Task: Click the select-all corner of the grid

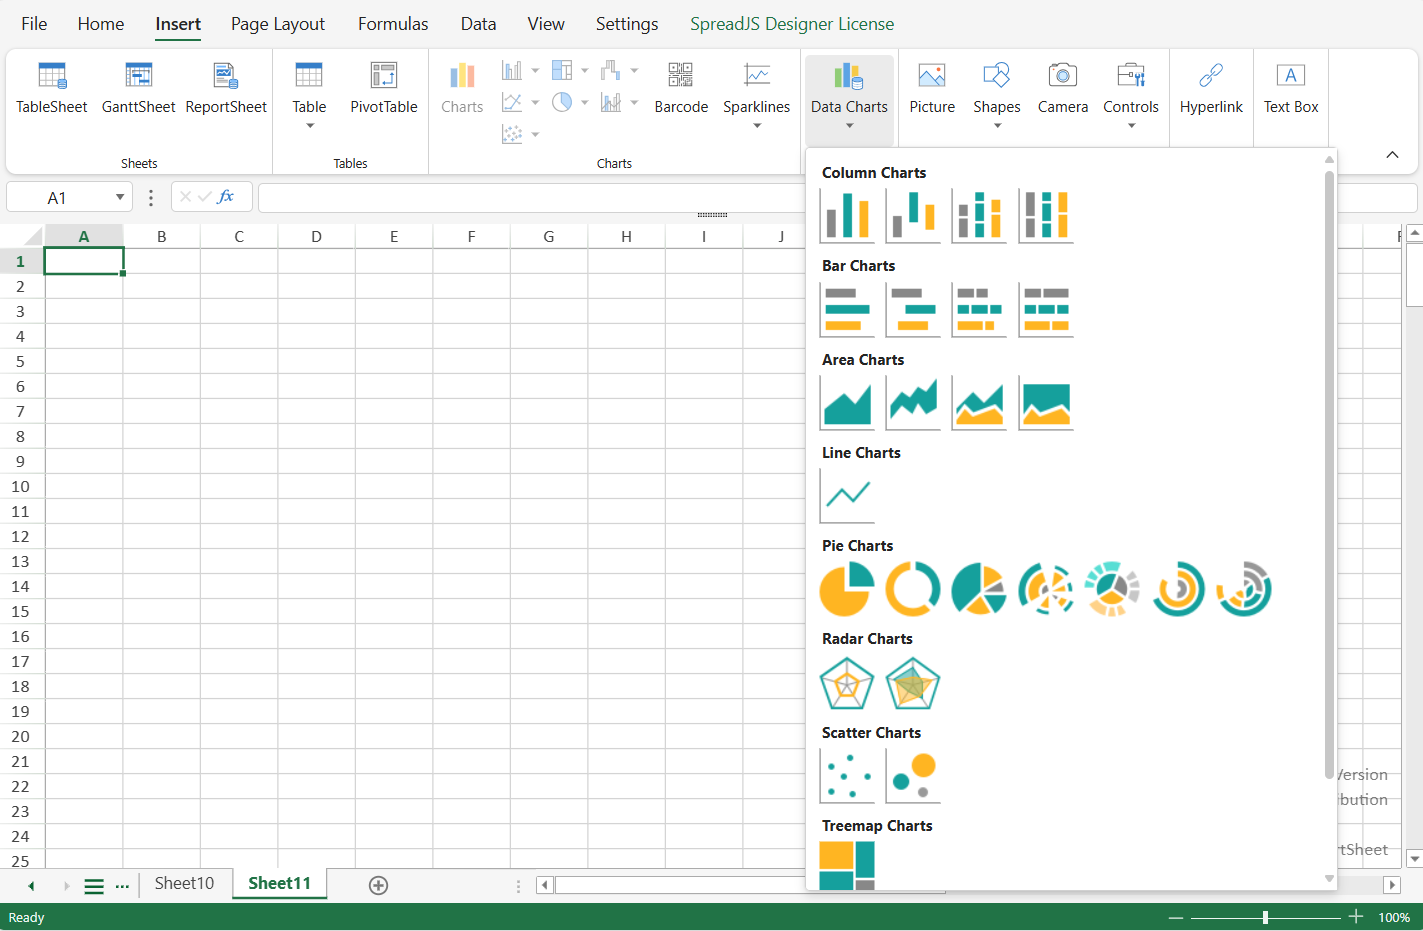Action: click(x=22, y=237)
